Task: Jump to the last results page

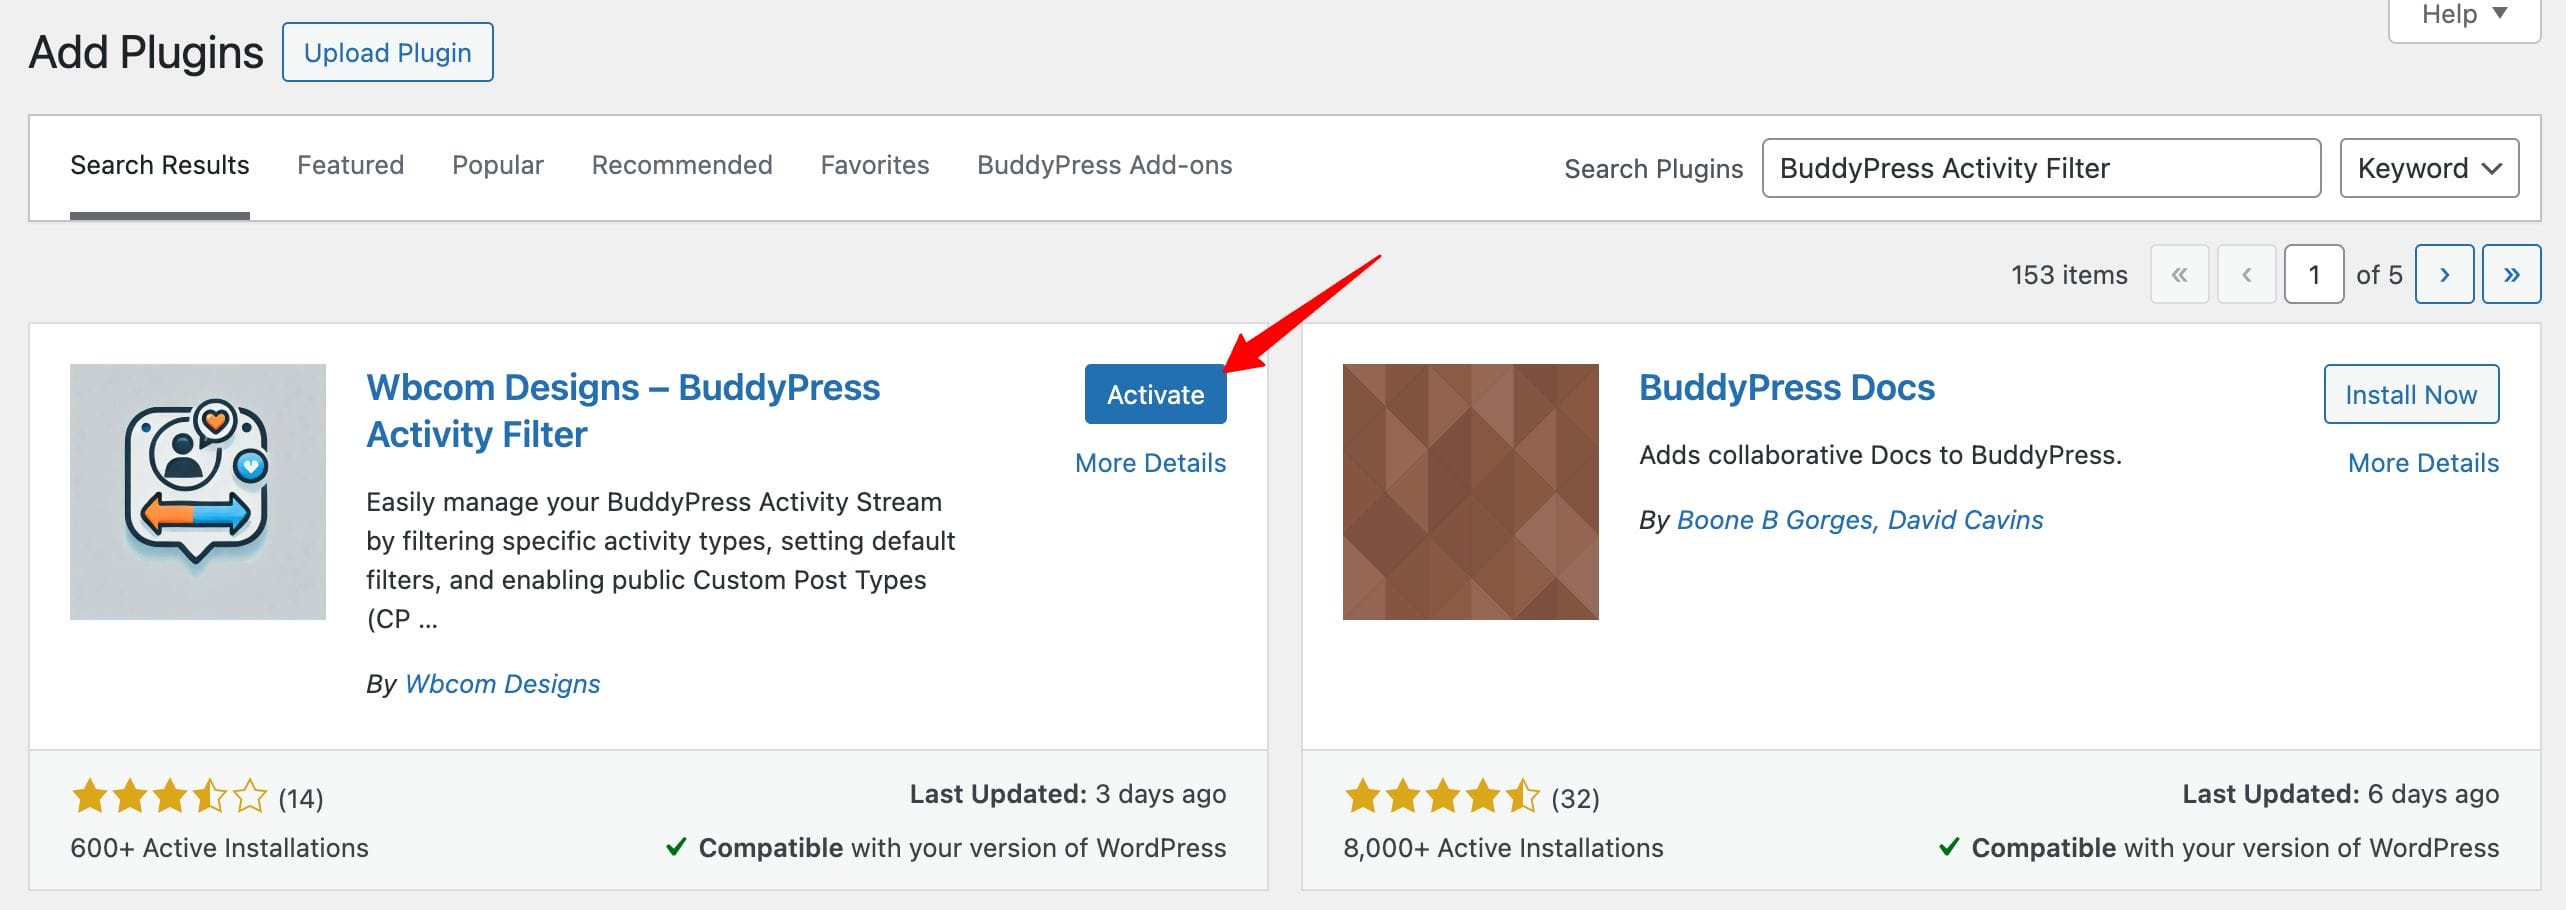Action: tap(2511, 274)
